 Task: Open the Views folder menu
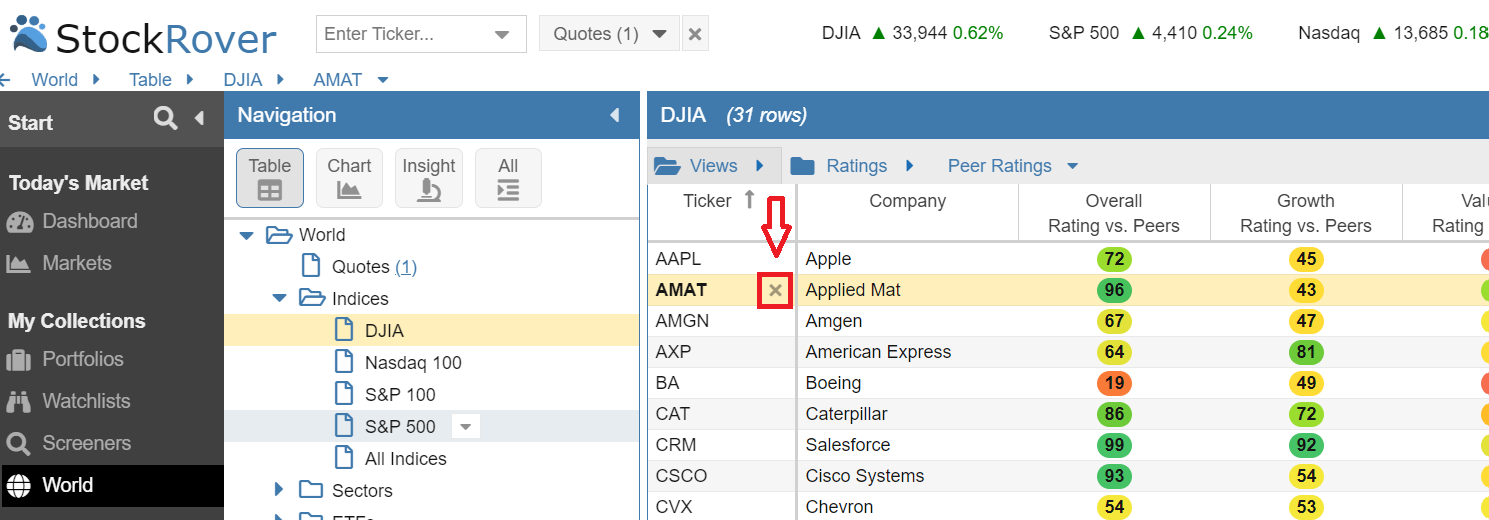click(x=712, y=166)
